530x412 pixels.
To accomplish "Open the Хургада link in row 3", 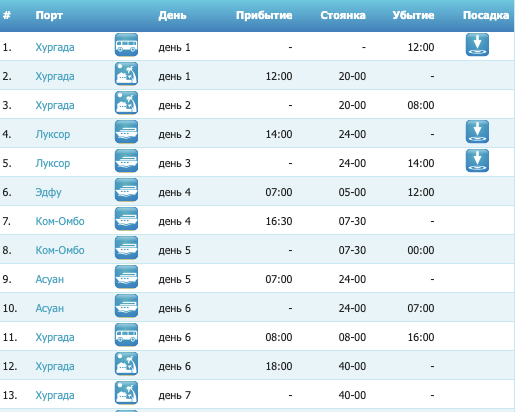I will pyautogui.click(x=55, y=105).
